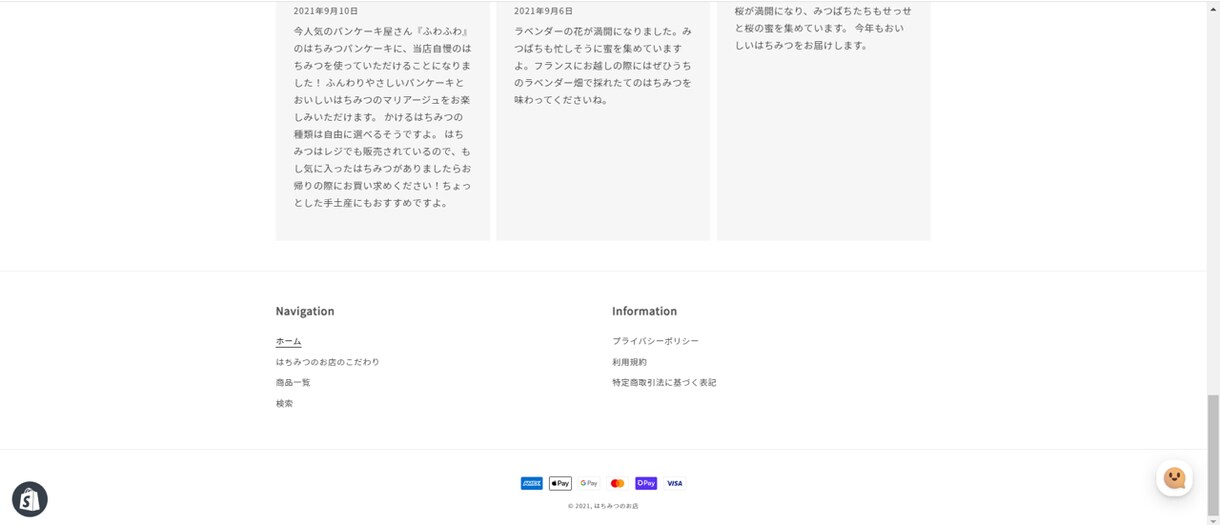
Task: Click the はちみつのお店 copyright link
Action: click(615, 506)
